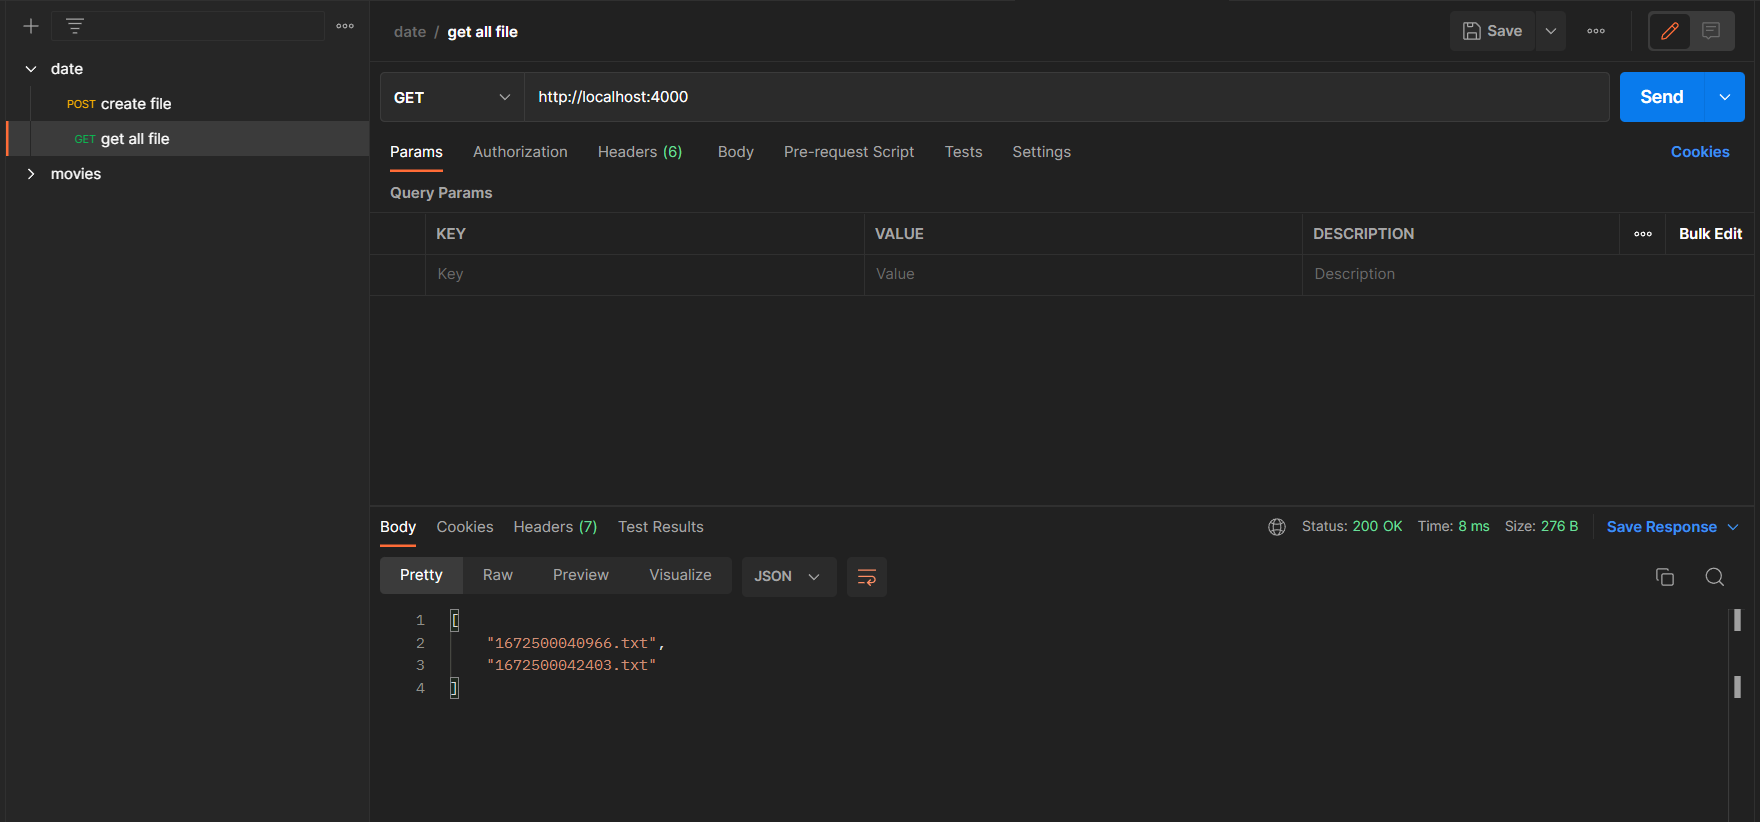Image resolution: width=1760 pixels, height=822 pixels.
Task: Open the Test Results tab
Action: 661,527
